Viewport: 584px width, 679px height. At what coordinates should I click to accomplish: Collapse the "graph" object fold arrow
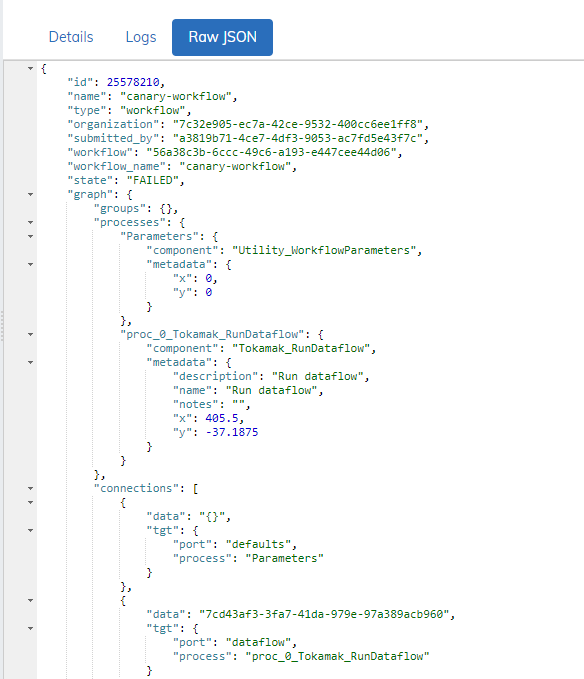pos(30,194)
